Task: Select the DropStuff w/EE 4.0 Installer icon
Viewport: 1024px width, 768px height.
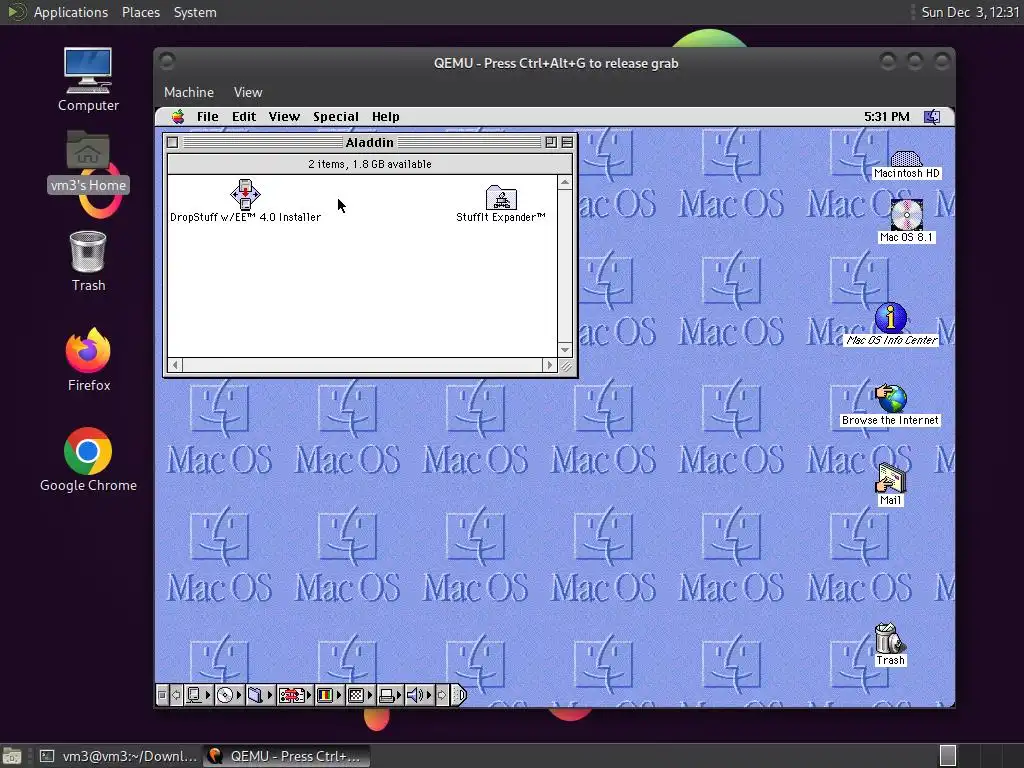Action: coord(245,194)
